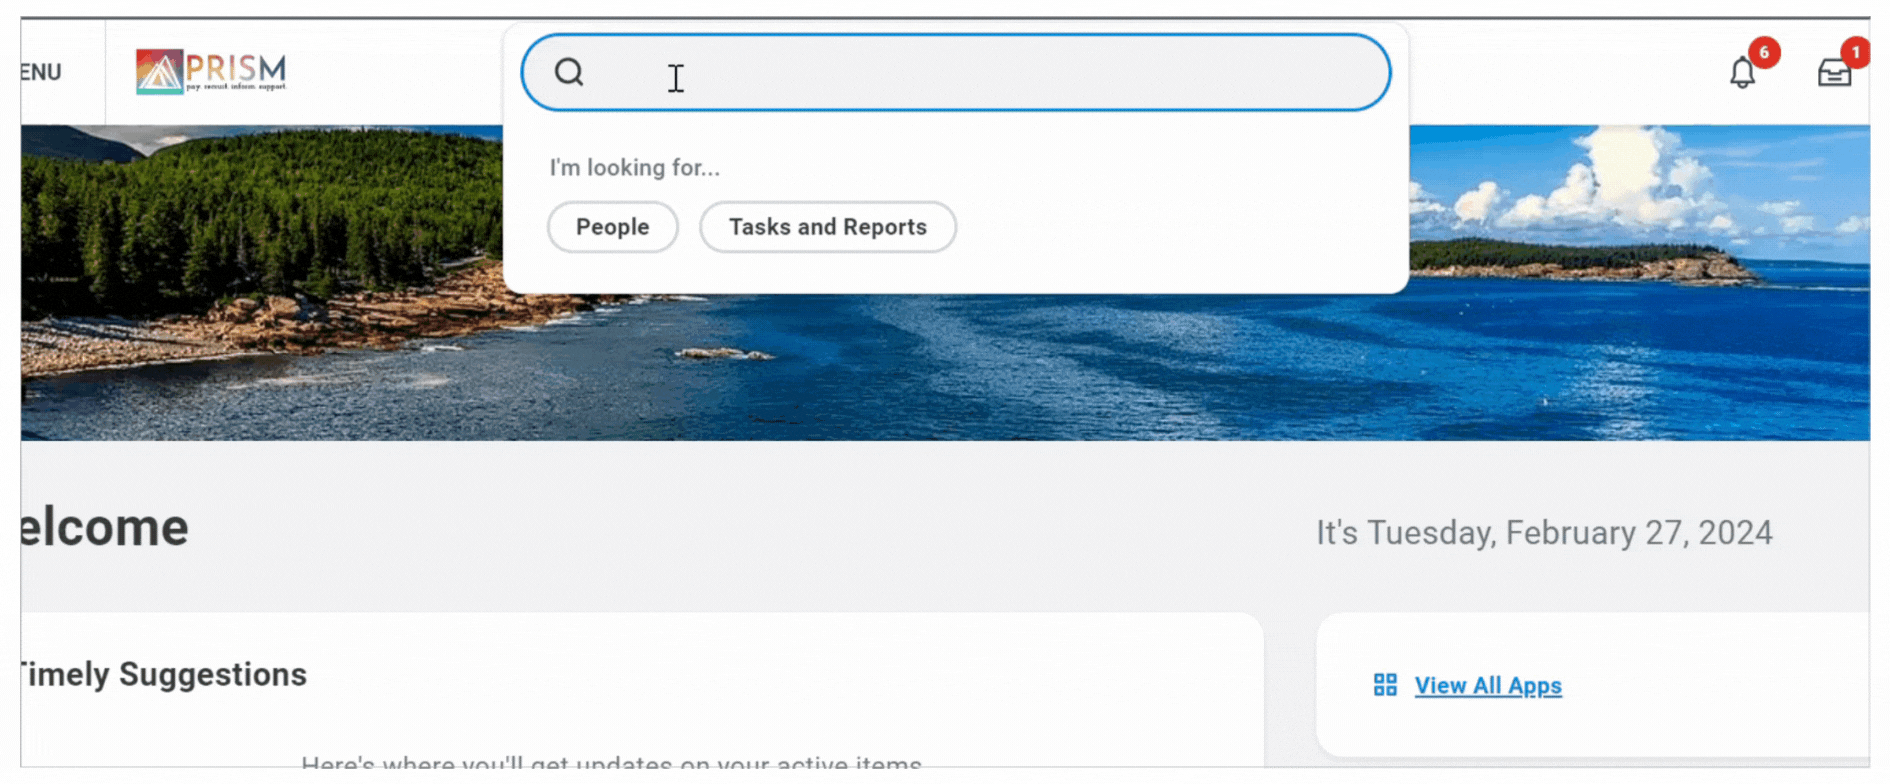Screen dimensions: 1890x784
Task: Click the magnifying glass search icon
Action: [569, 72]
